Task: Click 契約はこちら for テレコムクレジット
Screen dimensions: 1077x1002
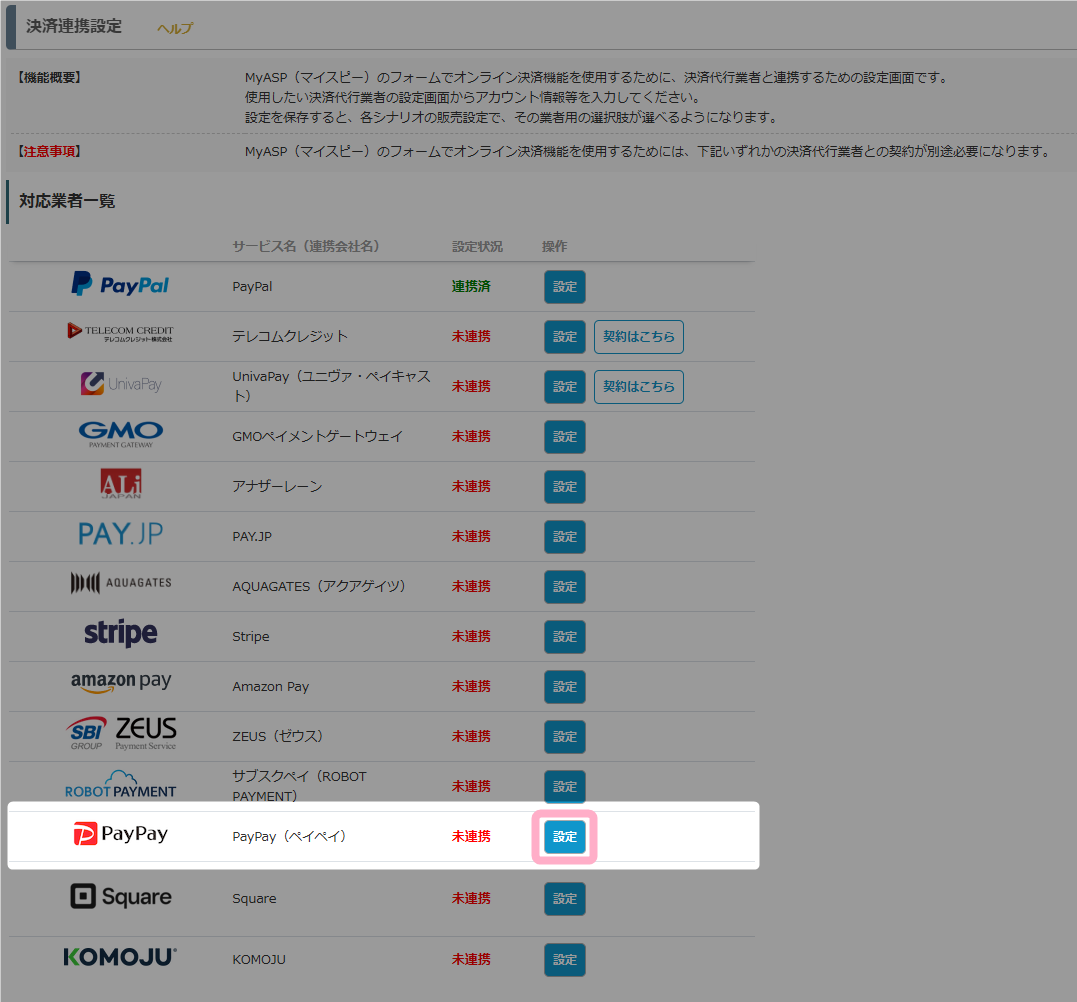Action: coord(638,337)
